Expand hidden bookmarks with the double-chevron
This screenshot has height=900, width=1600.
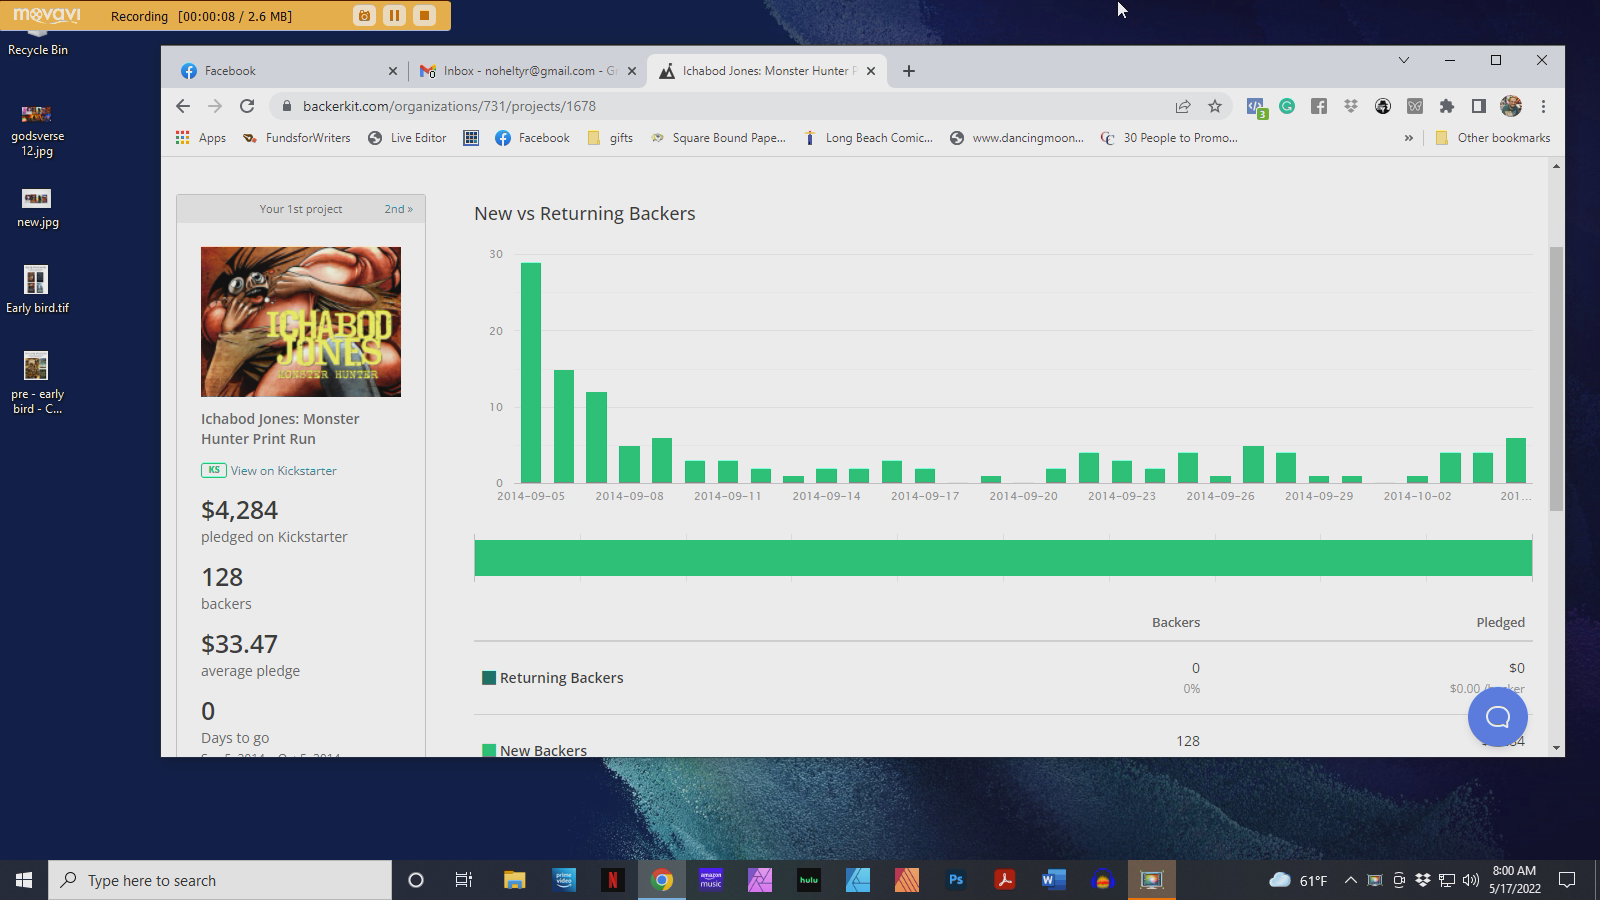tap(1410, 138)
